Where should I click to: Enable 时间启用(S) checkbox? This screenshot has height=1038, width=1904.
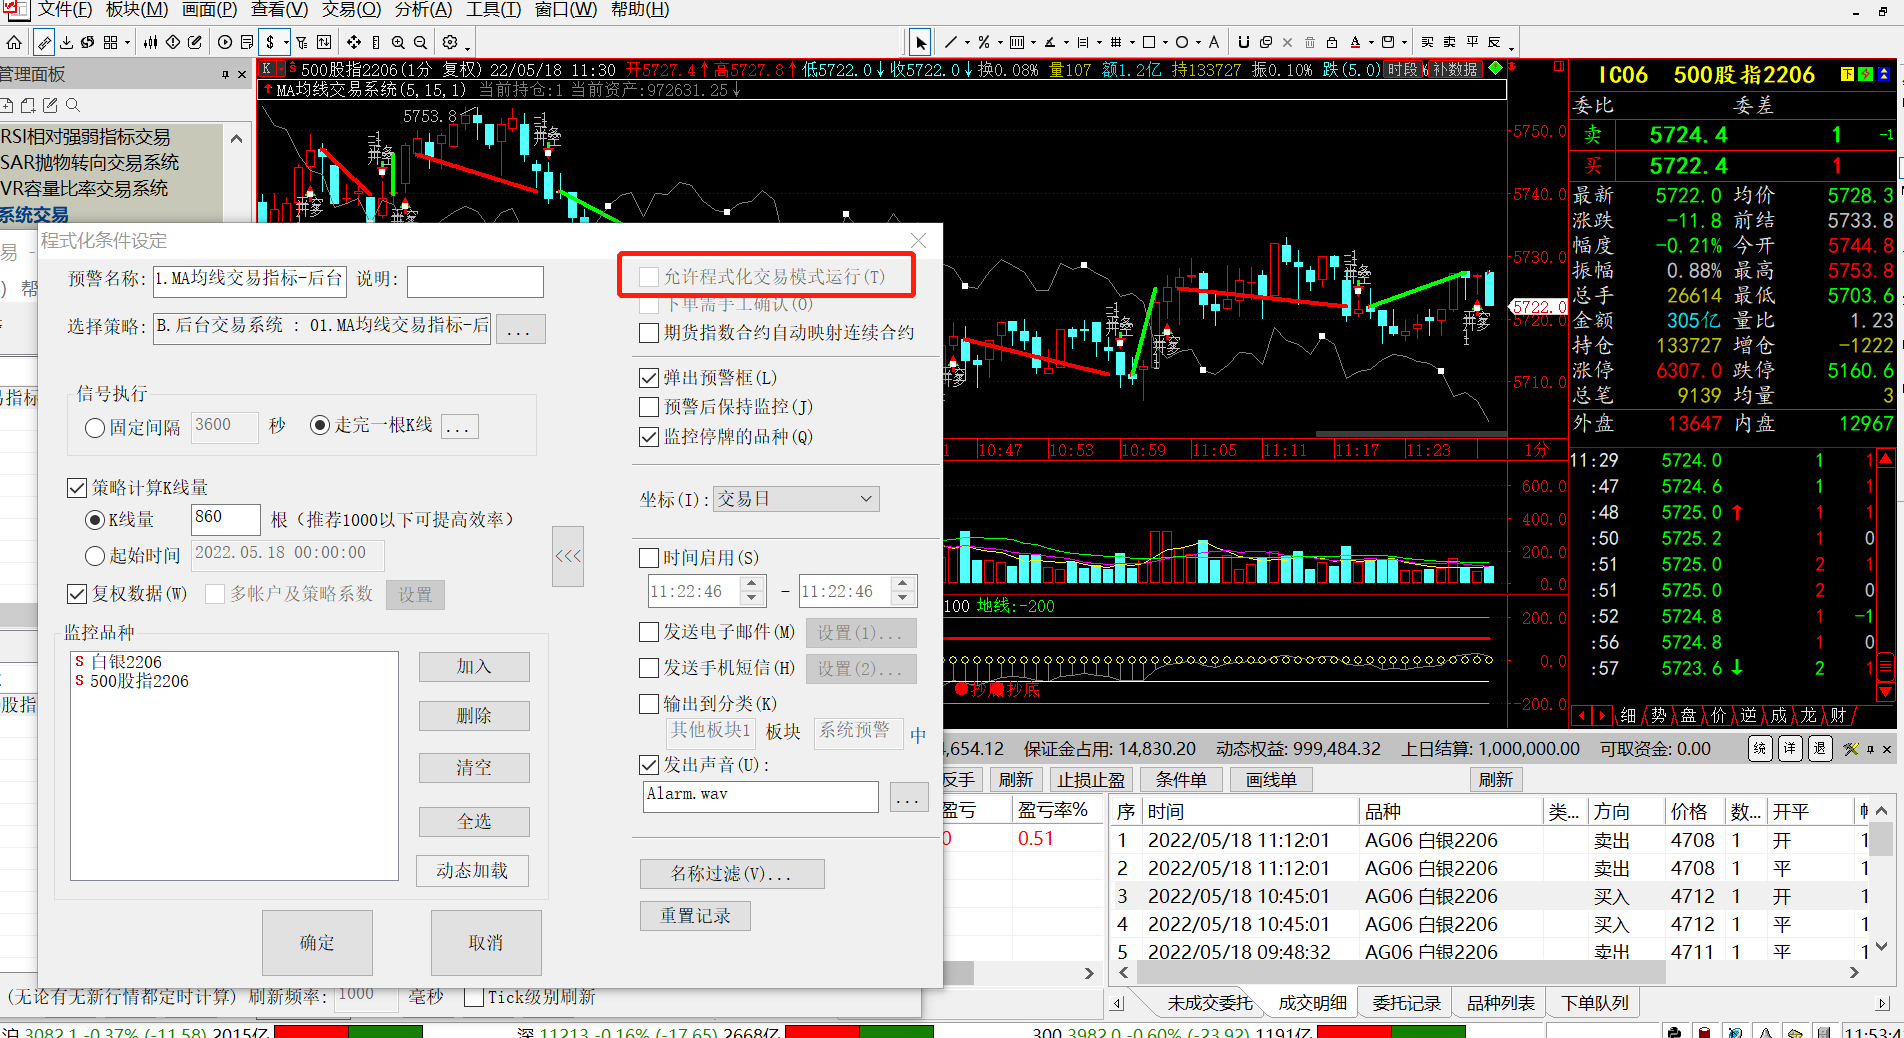tap(649, 558)
